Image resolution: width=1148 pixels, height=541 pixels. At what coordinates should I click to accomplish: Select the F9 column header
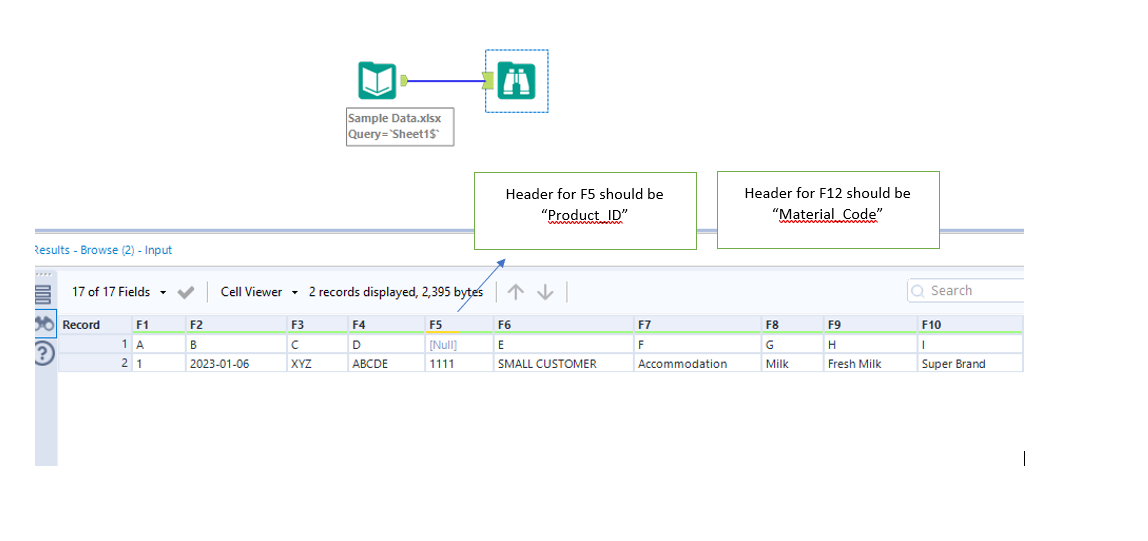(871, 325)
